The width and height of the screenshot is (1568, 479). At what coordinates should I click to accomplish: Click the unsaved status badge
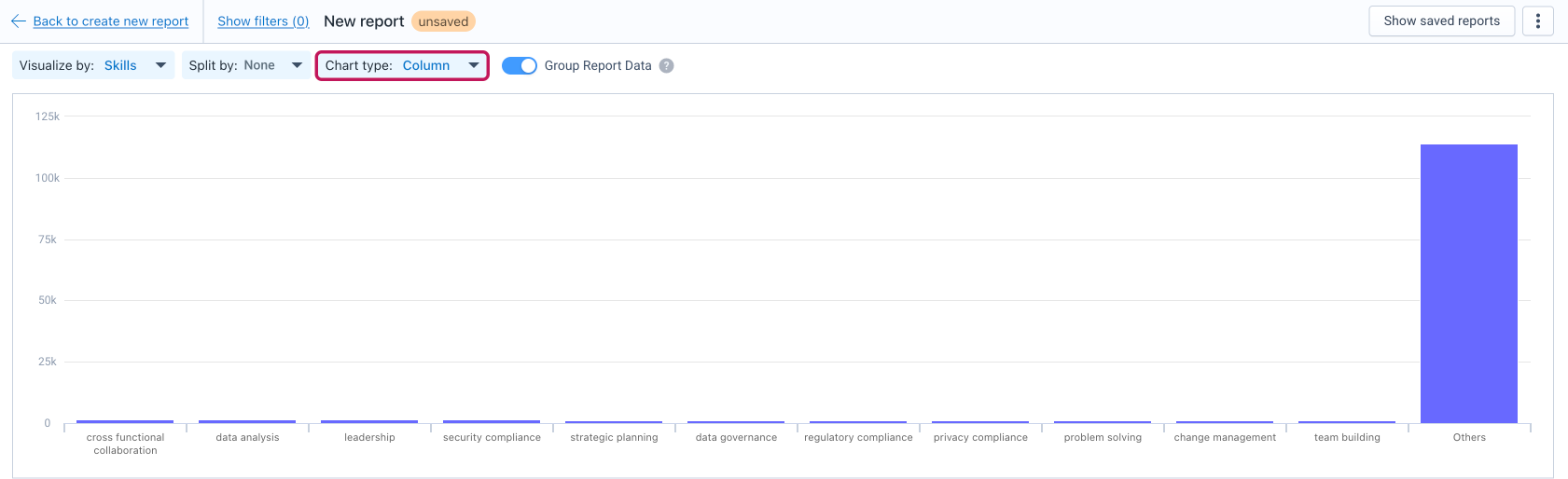(443, 21)
